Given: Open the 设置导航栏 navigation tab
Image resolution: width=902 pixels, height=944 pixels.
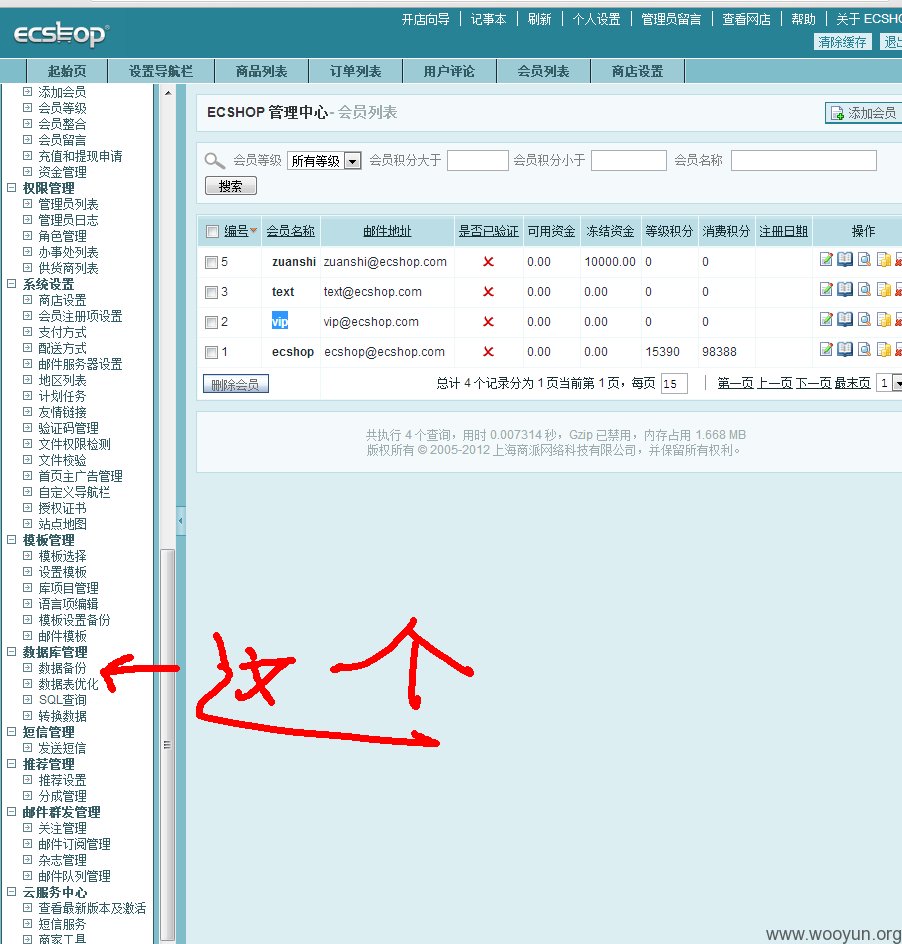Looking at the screenshot, I should click(161, 71).
